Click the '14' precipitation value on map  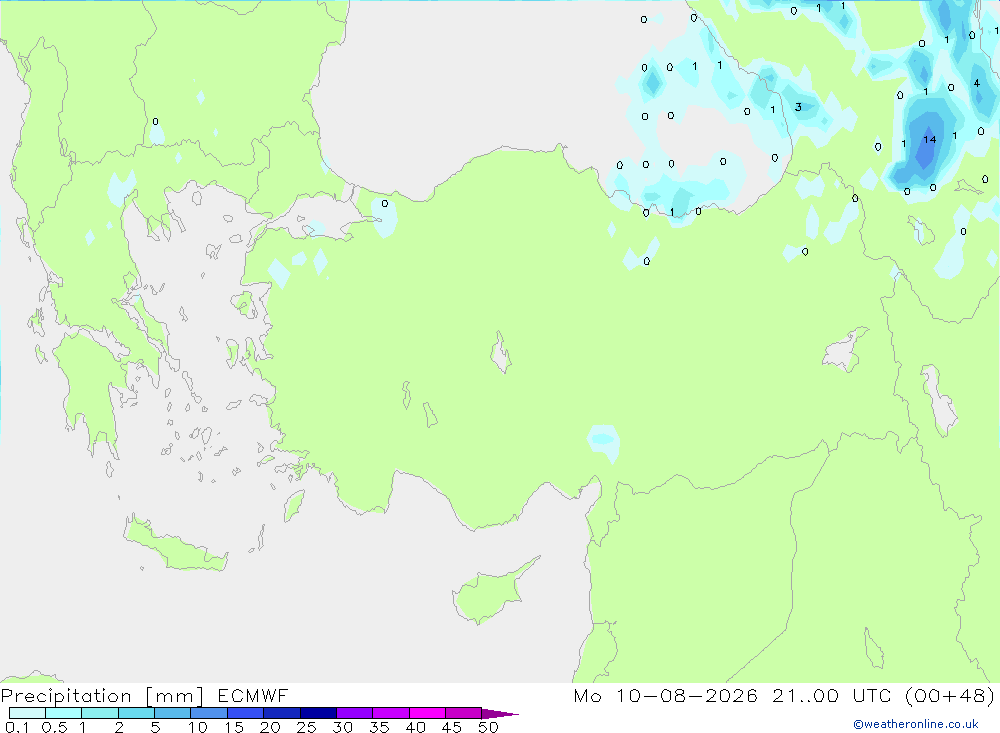pos(929,139)
